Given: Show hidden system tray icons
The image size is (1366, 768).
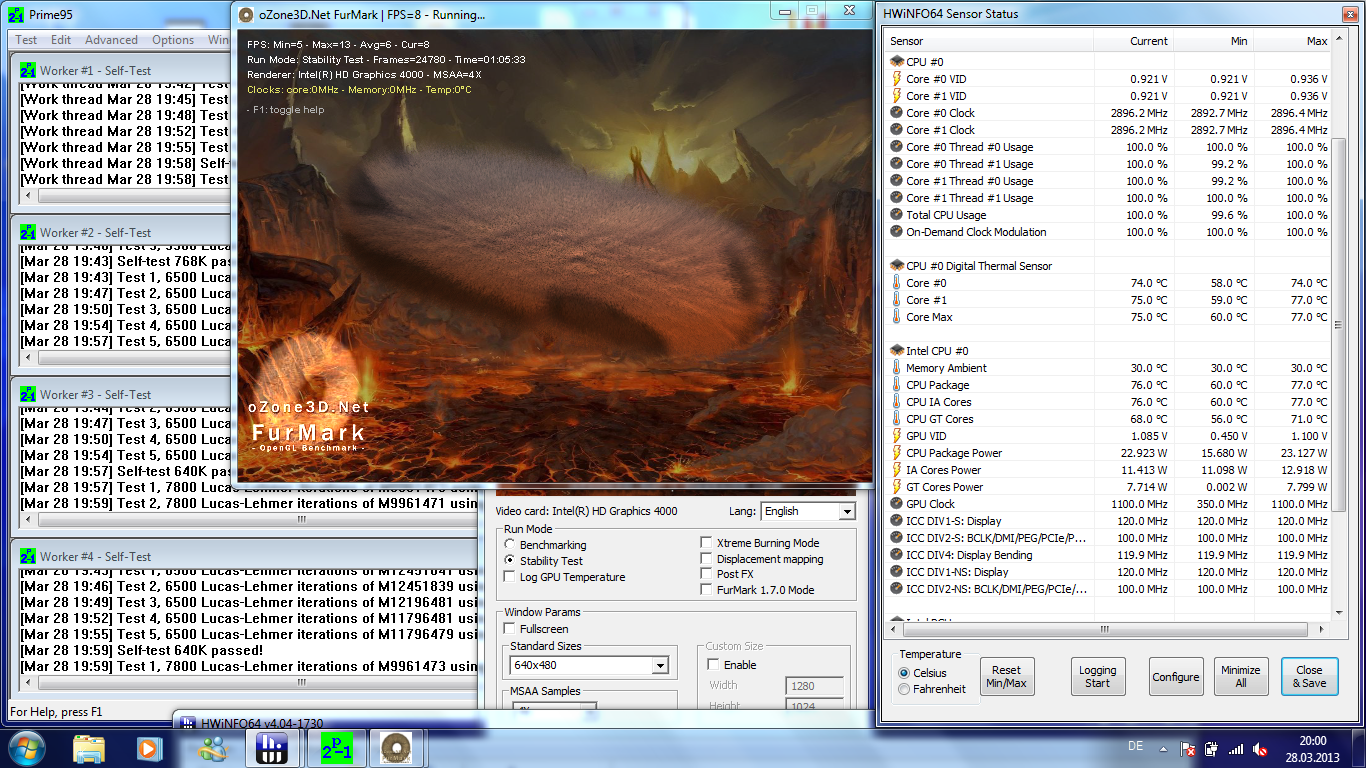Looking at the screenshot, I should [1163, 748].
